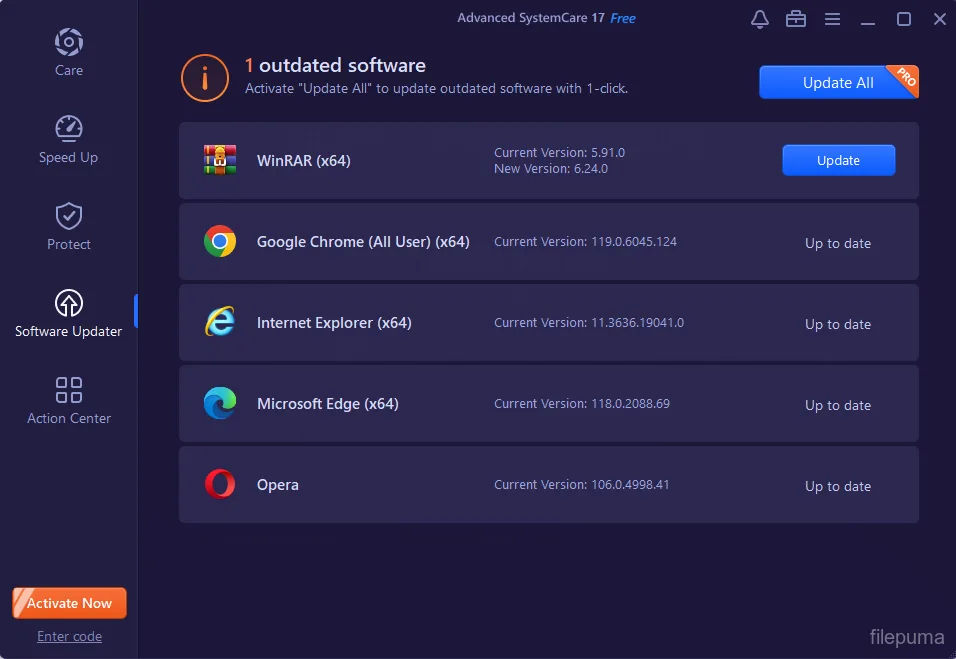Update WinRAR to version 6.24.0

click(x=838, y=160)
